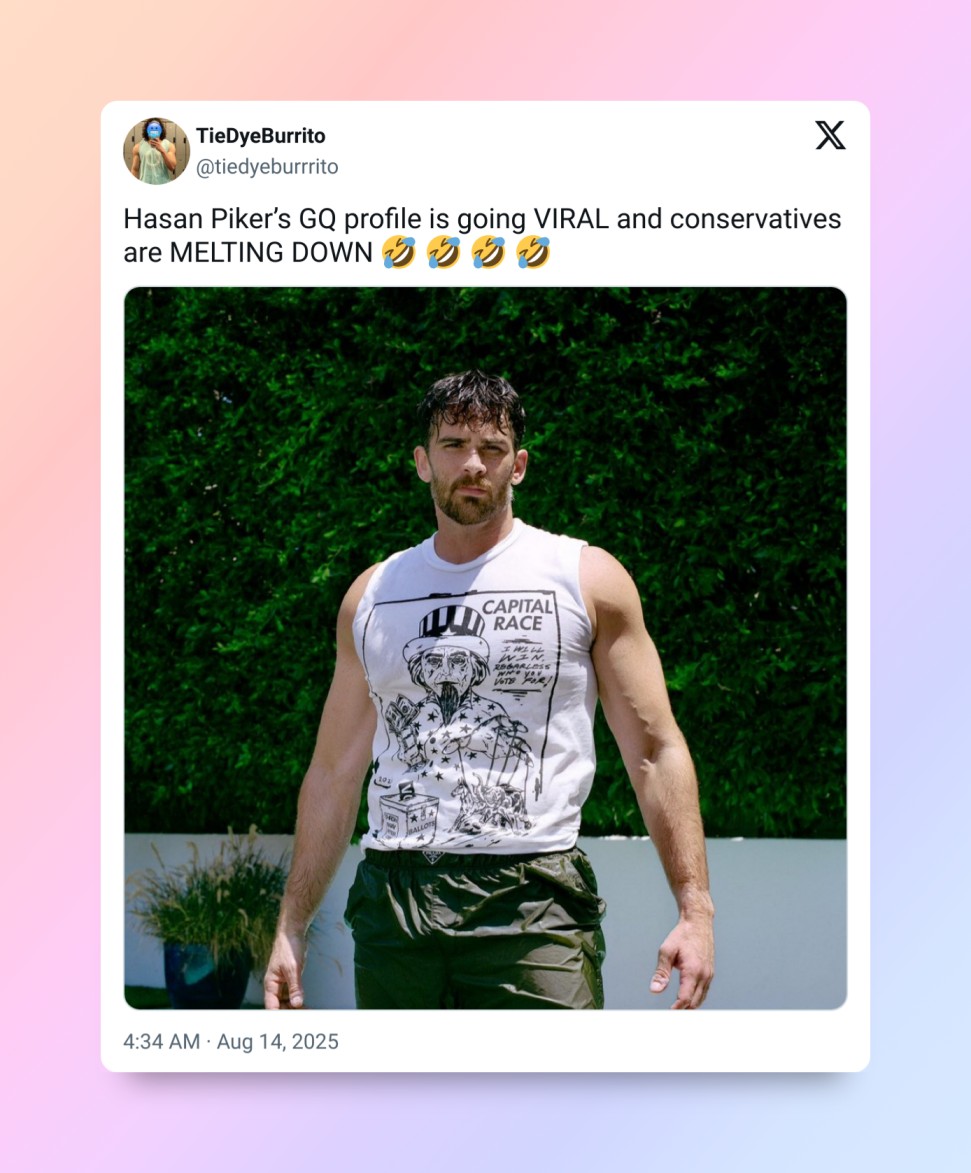
Task: Click the TieDyeBurrito display name
Action: pos(260,136)
